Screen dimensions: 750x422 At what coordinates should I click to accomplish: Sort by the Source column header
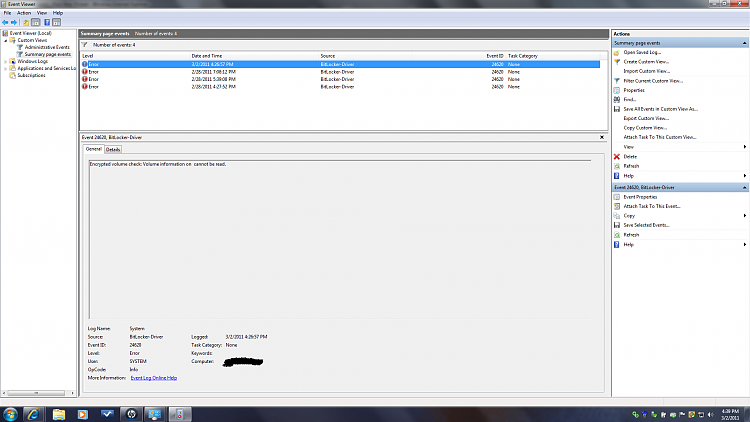click(x=365, y=56)
